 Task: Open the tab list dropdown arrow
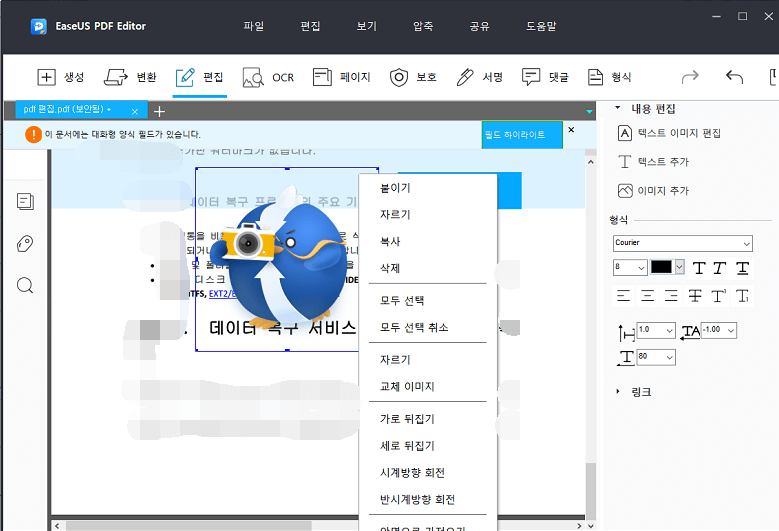coord(589,111)
